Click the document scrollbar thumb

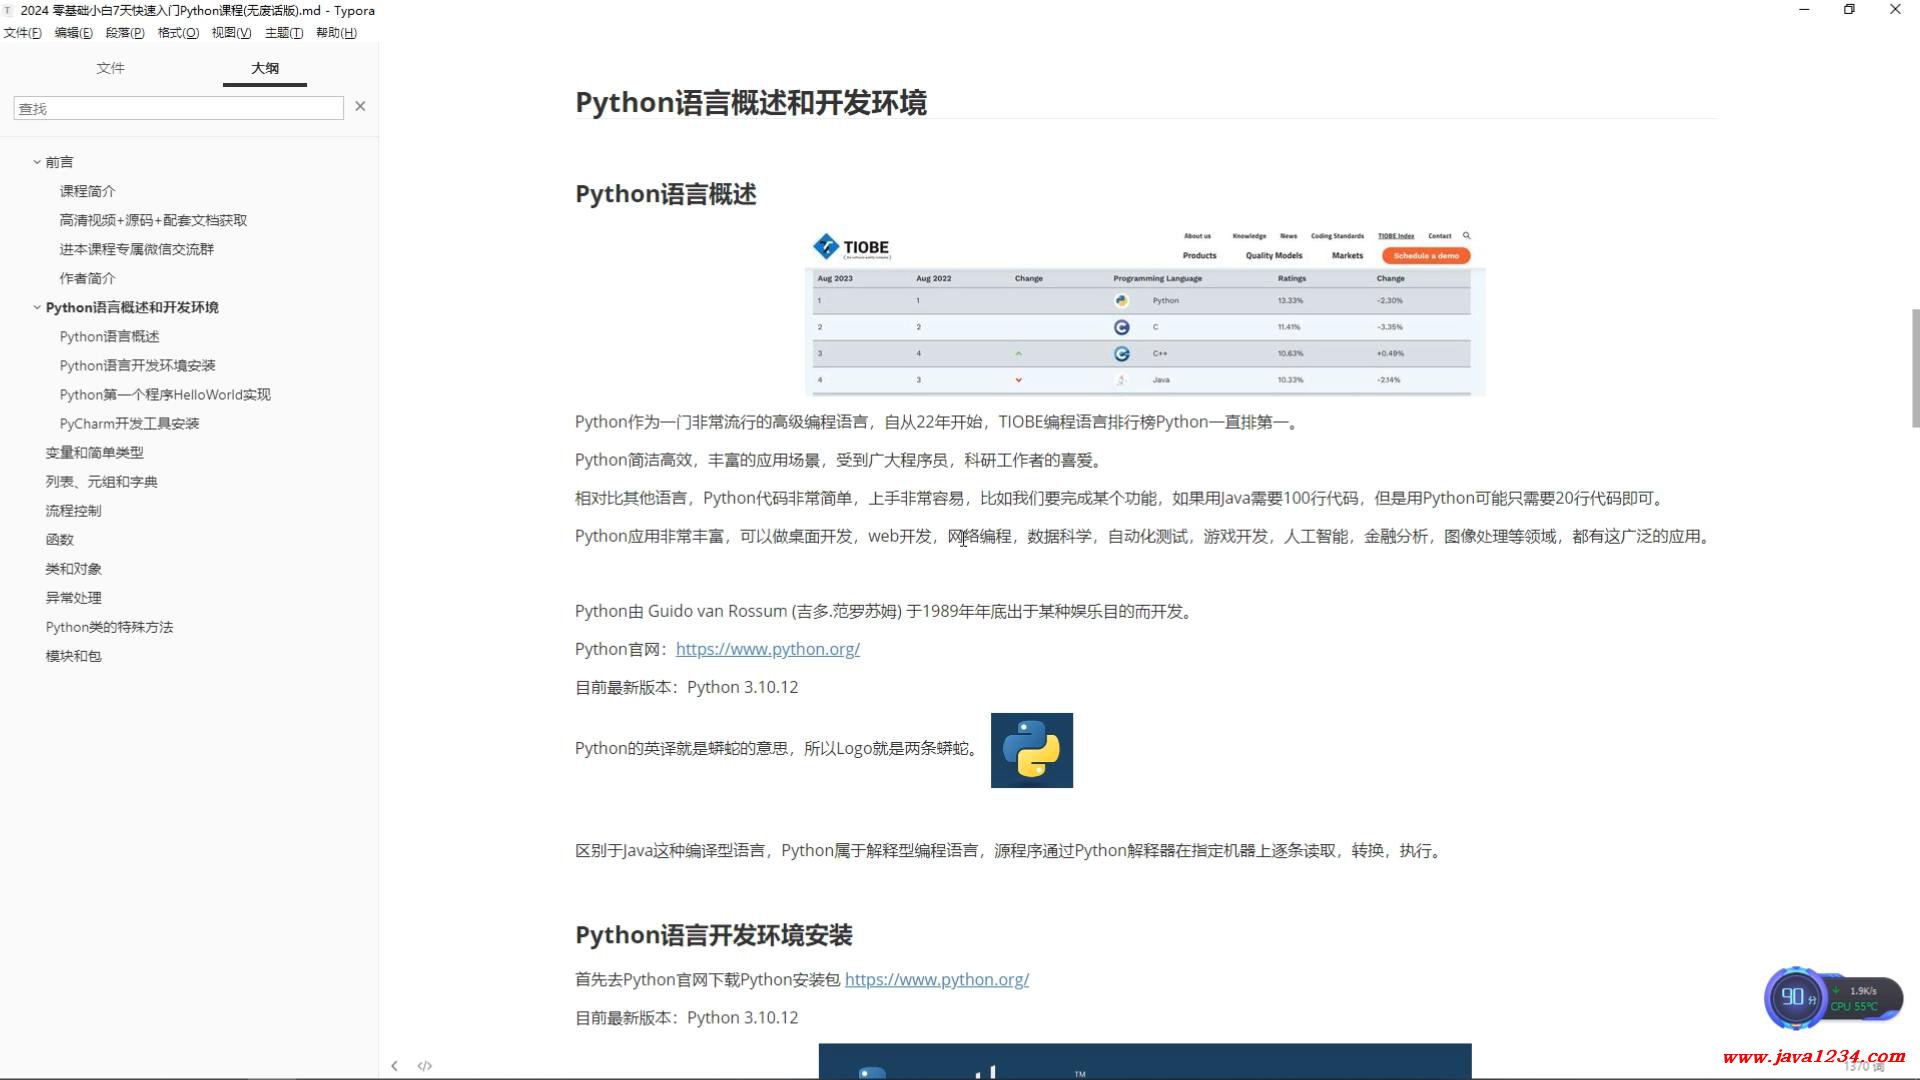(x=1915, y=368)
